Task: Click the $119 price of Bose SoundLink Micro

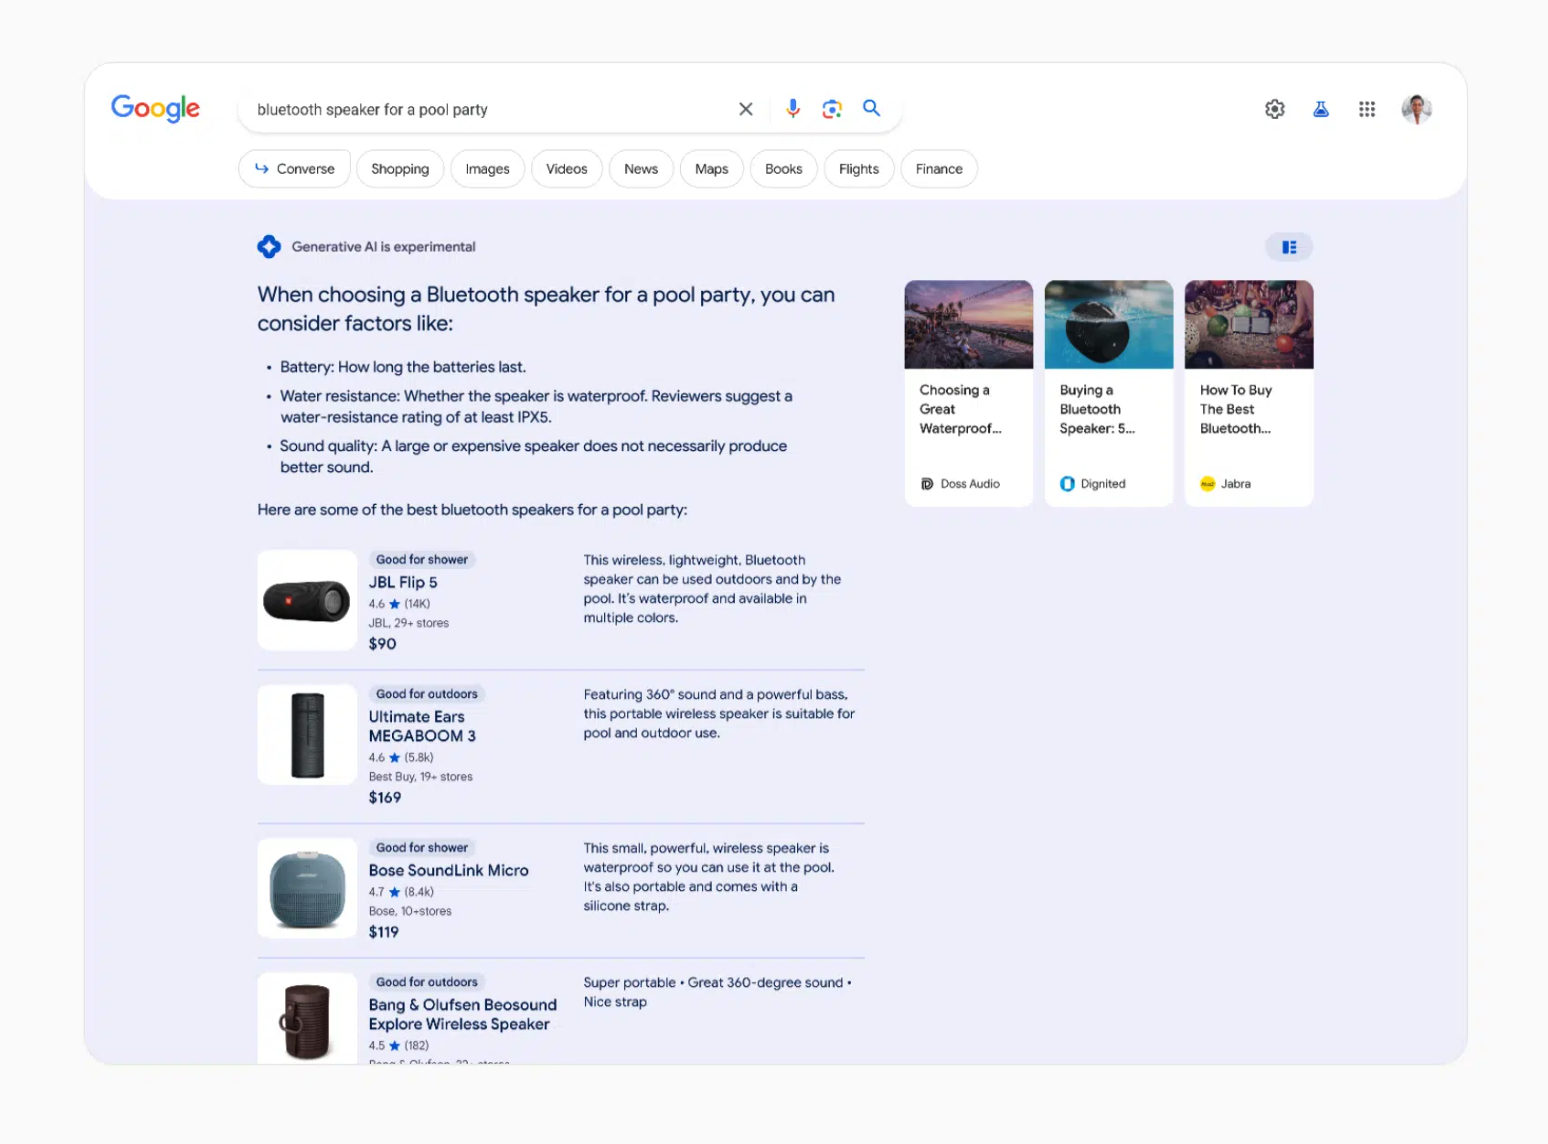Action: click(384, 932)
